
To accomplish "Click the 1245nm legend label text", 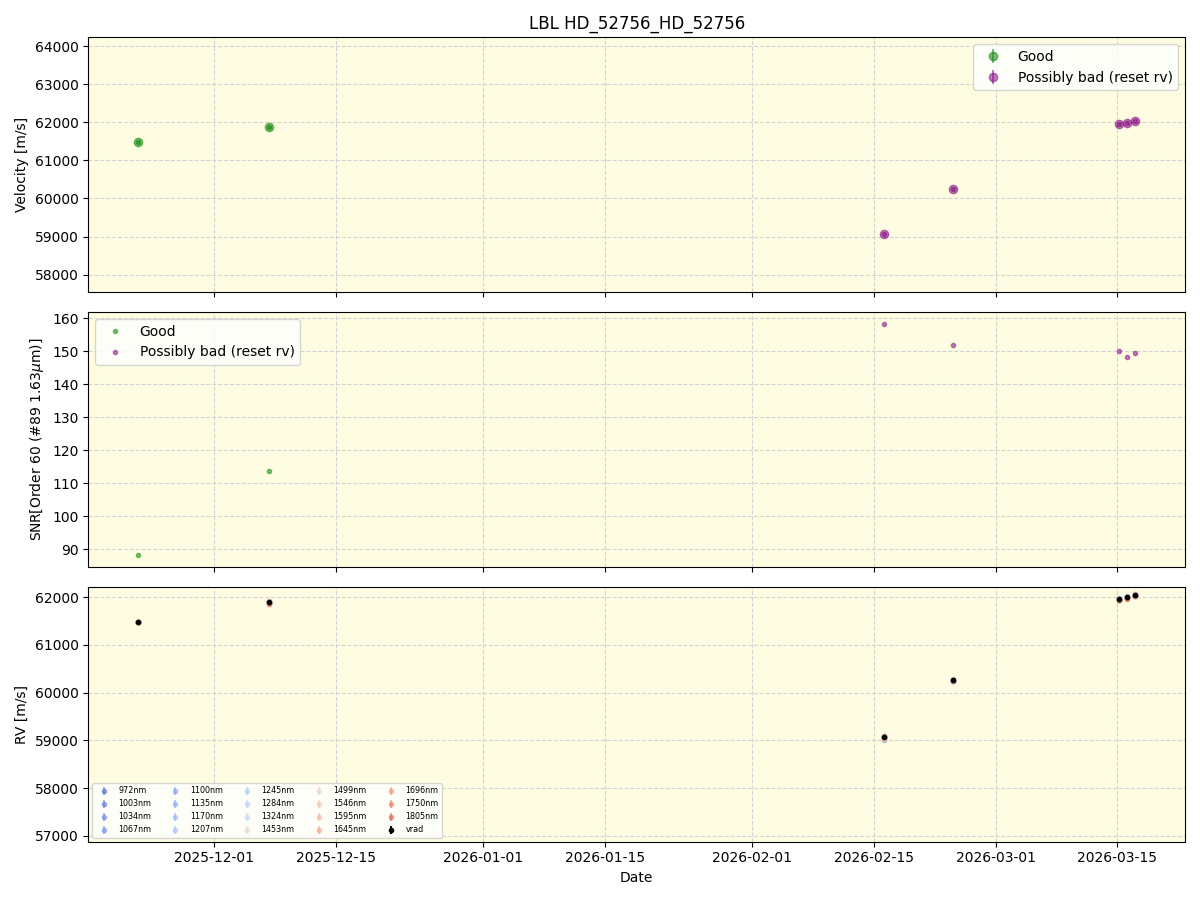I will click(x=278, y=790).
